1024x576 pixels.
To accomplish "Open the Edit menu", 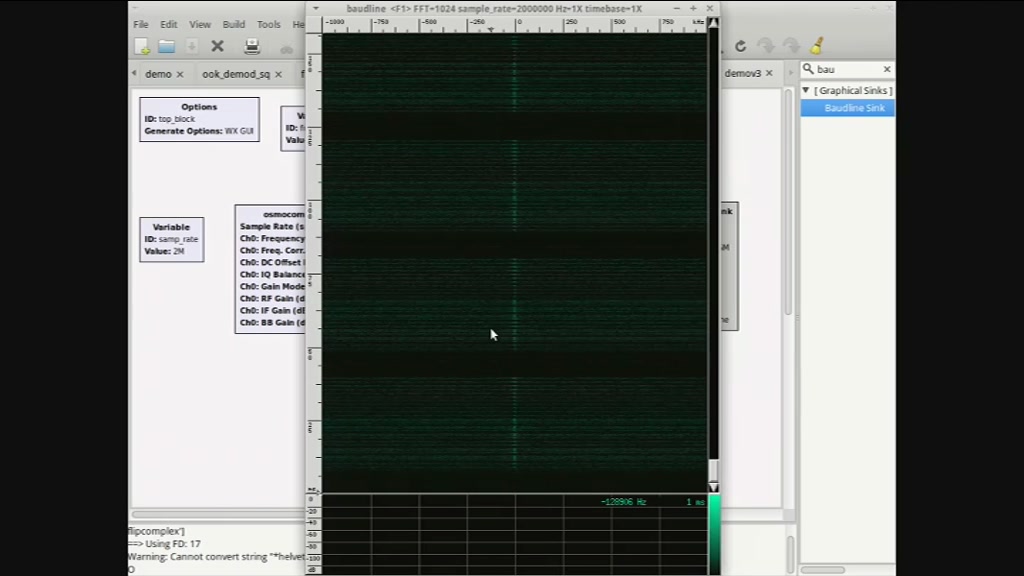I will pyautogui.click(x=168, y=24).
